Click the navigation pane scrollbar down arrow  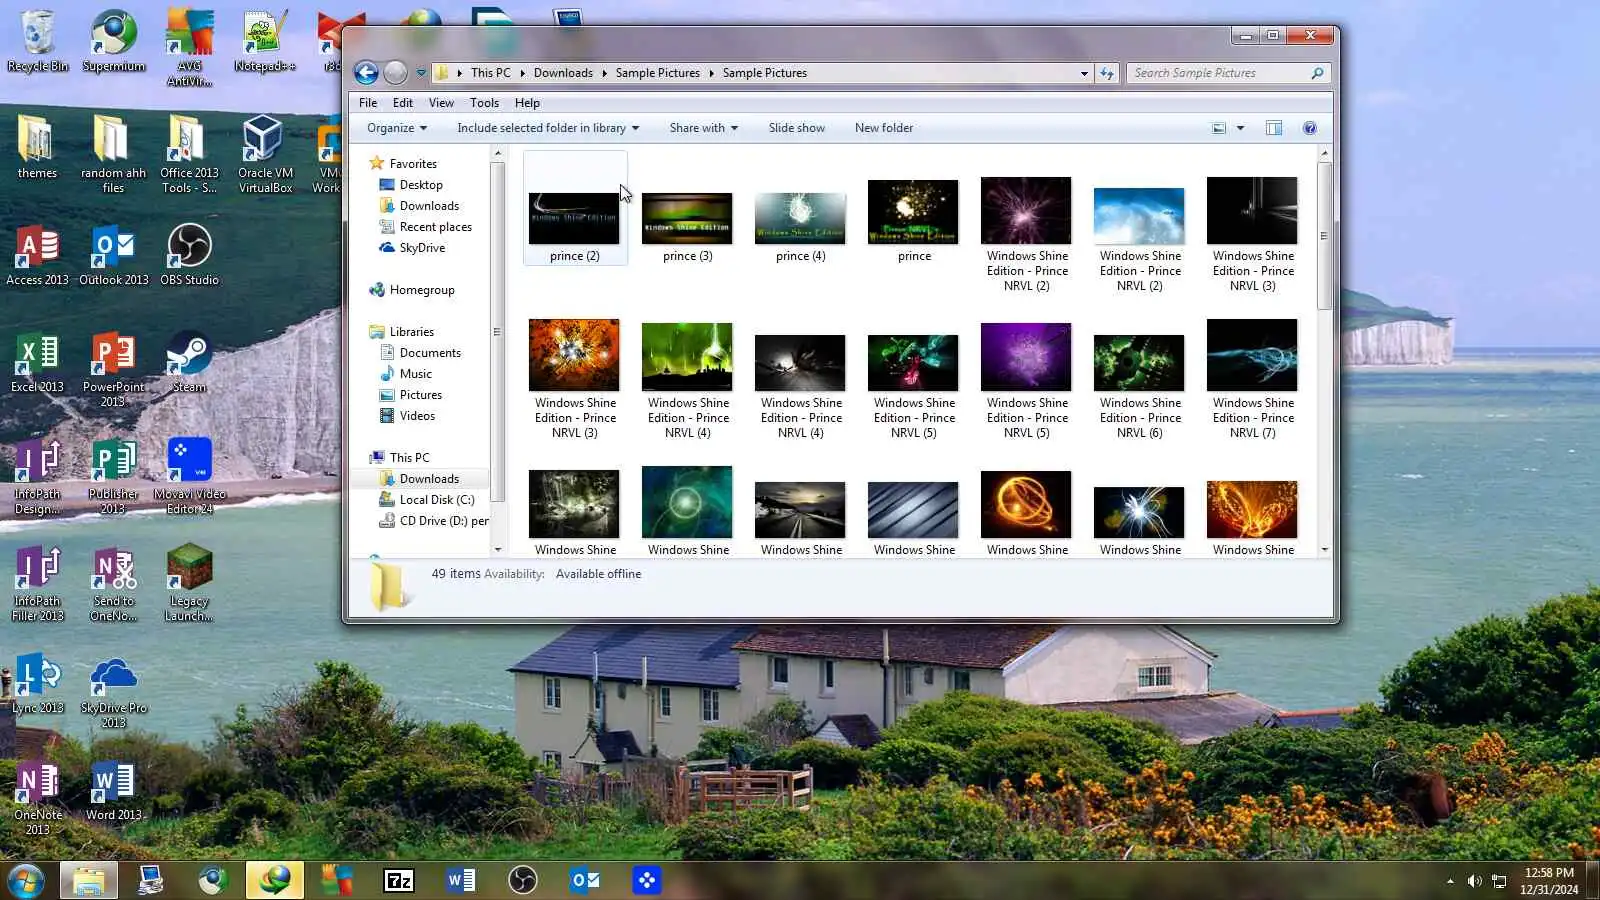pyautogui.click(x=498, y=549)
